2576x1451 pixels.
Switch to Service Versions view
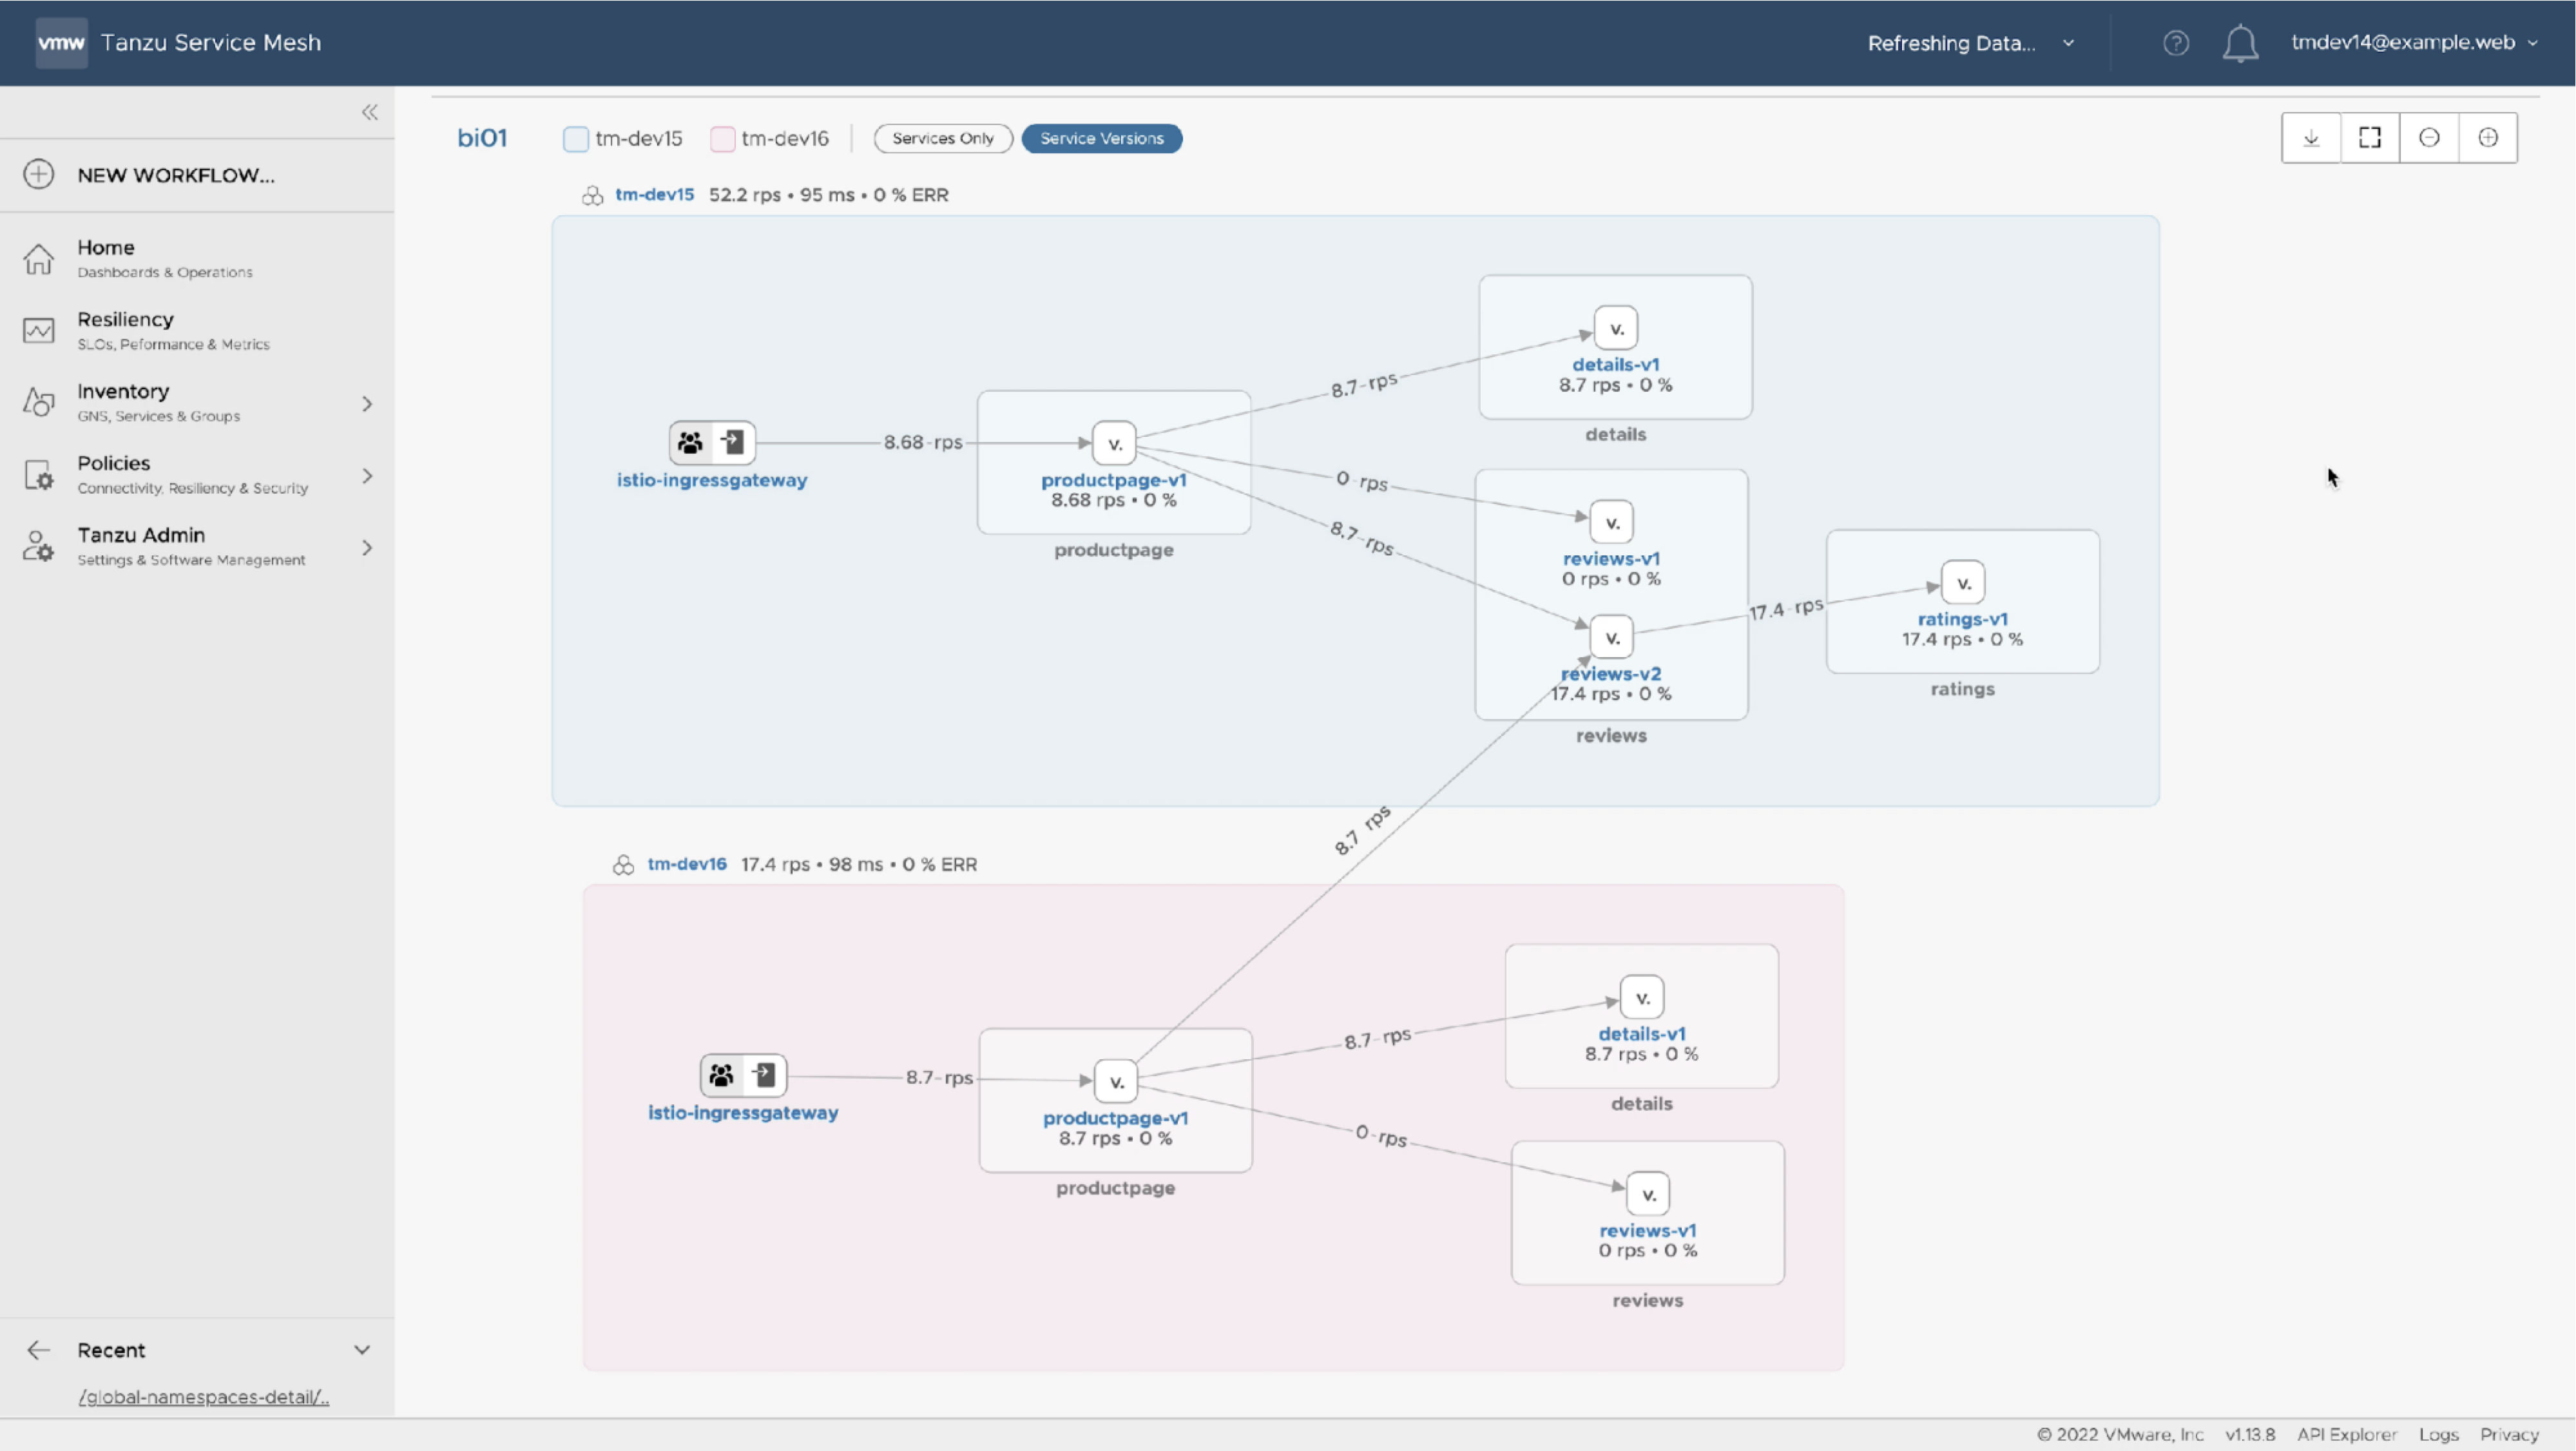1102,138
